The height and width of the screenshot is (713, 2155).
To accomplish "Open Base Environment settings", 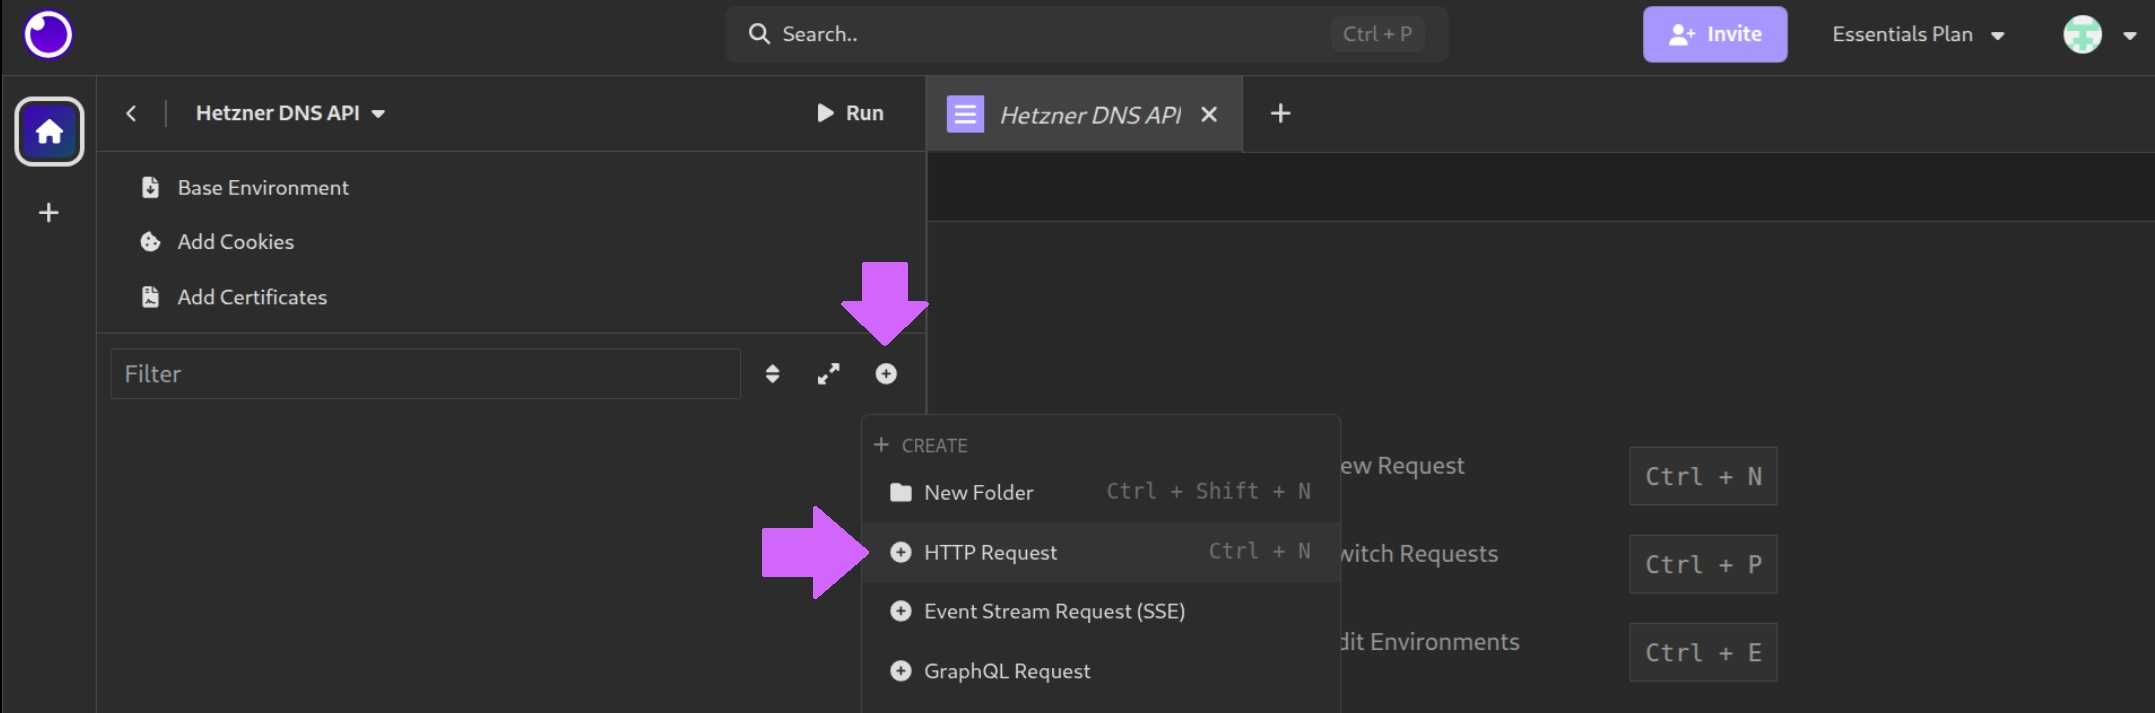I will (262, 188).
